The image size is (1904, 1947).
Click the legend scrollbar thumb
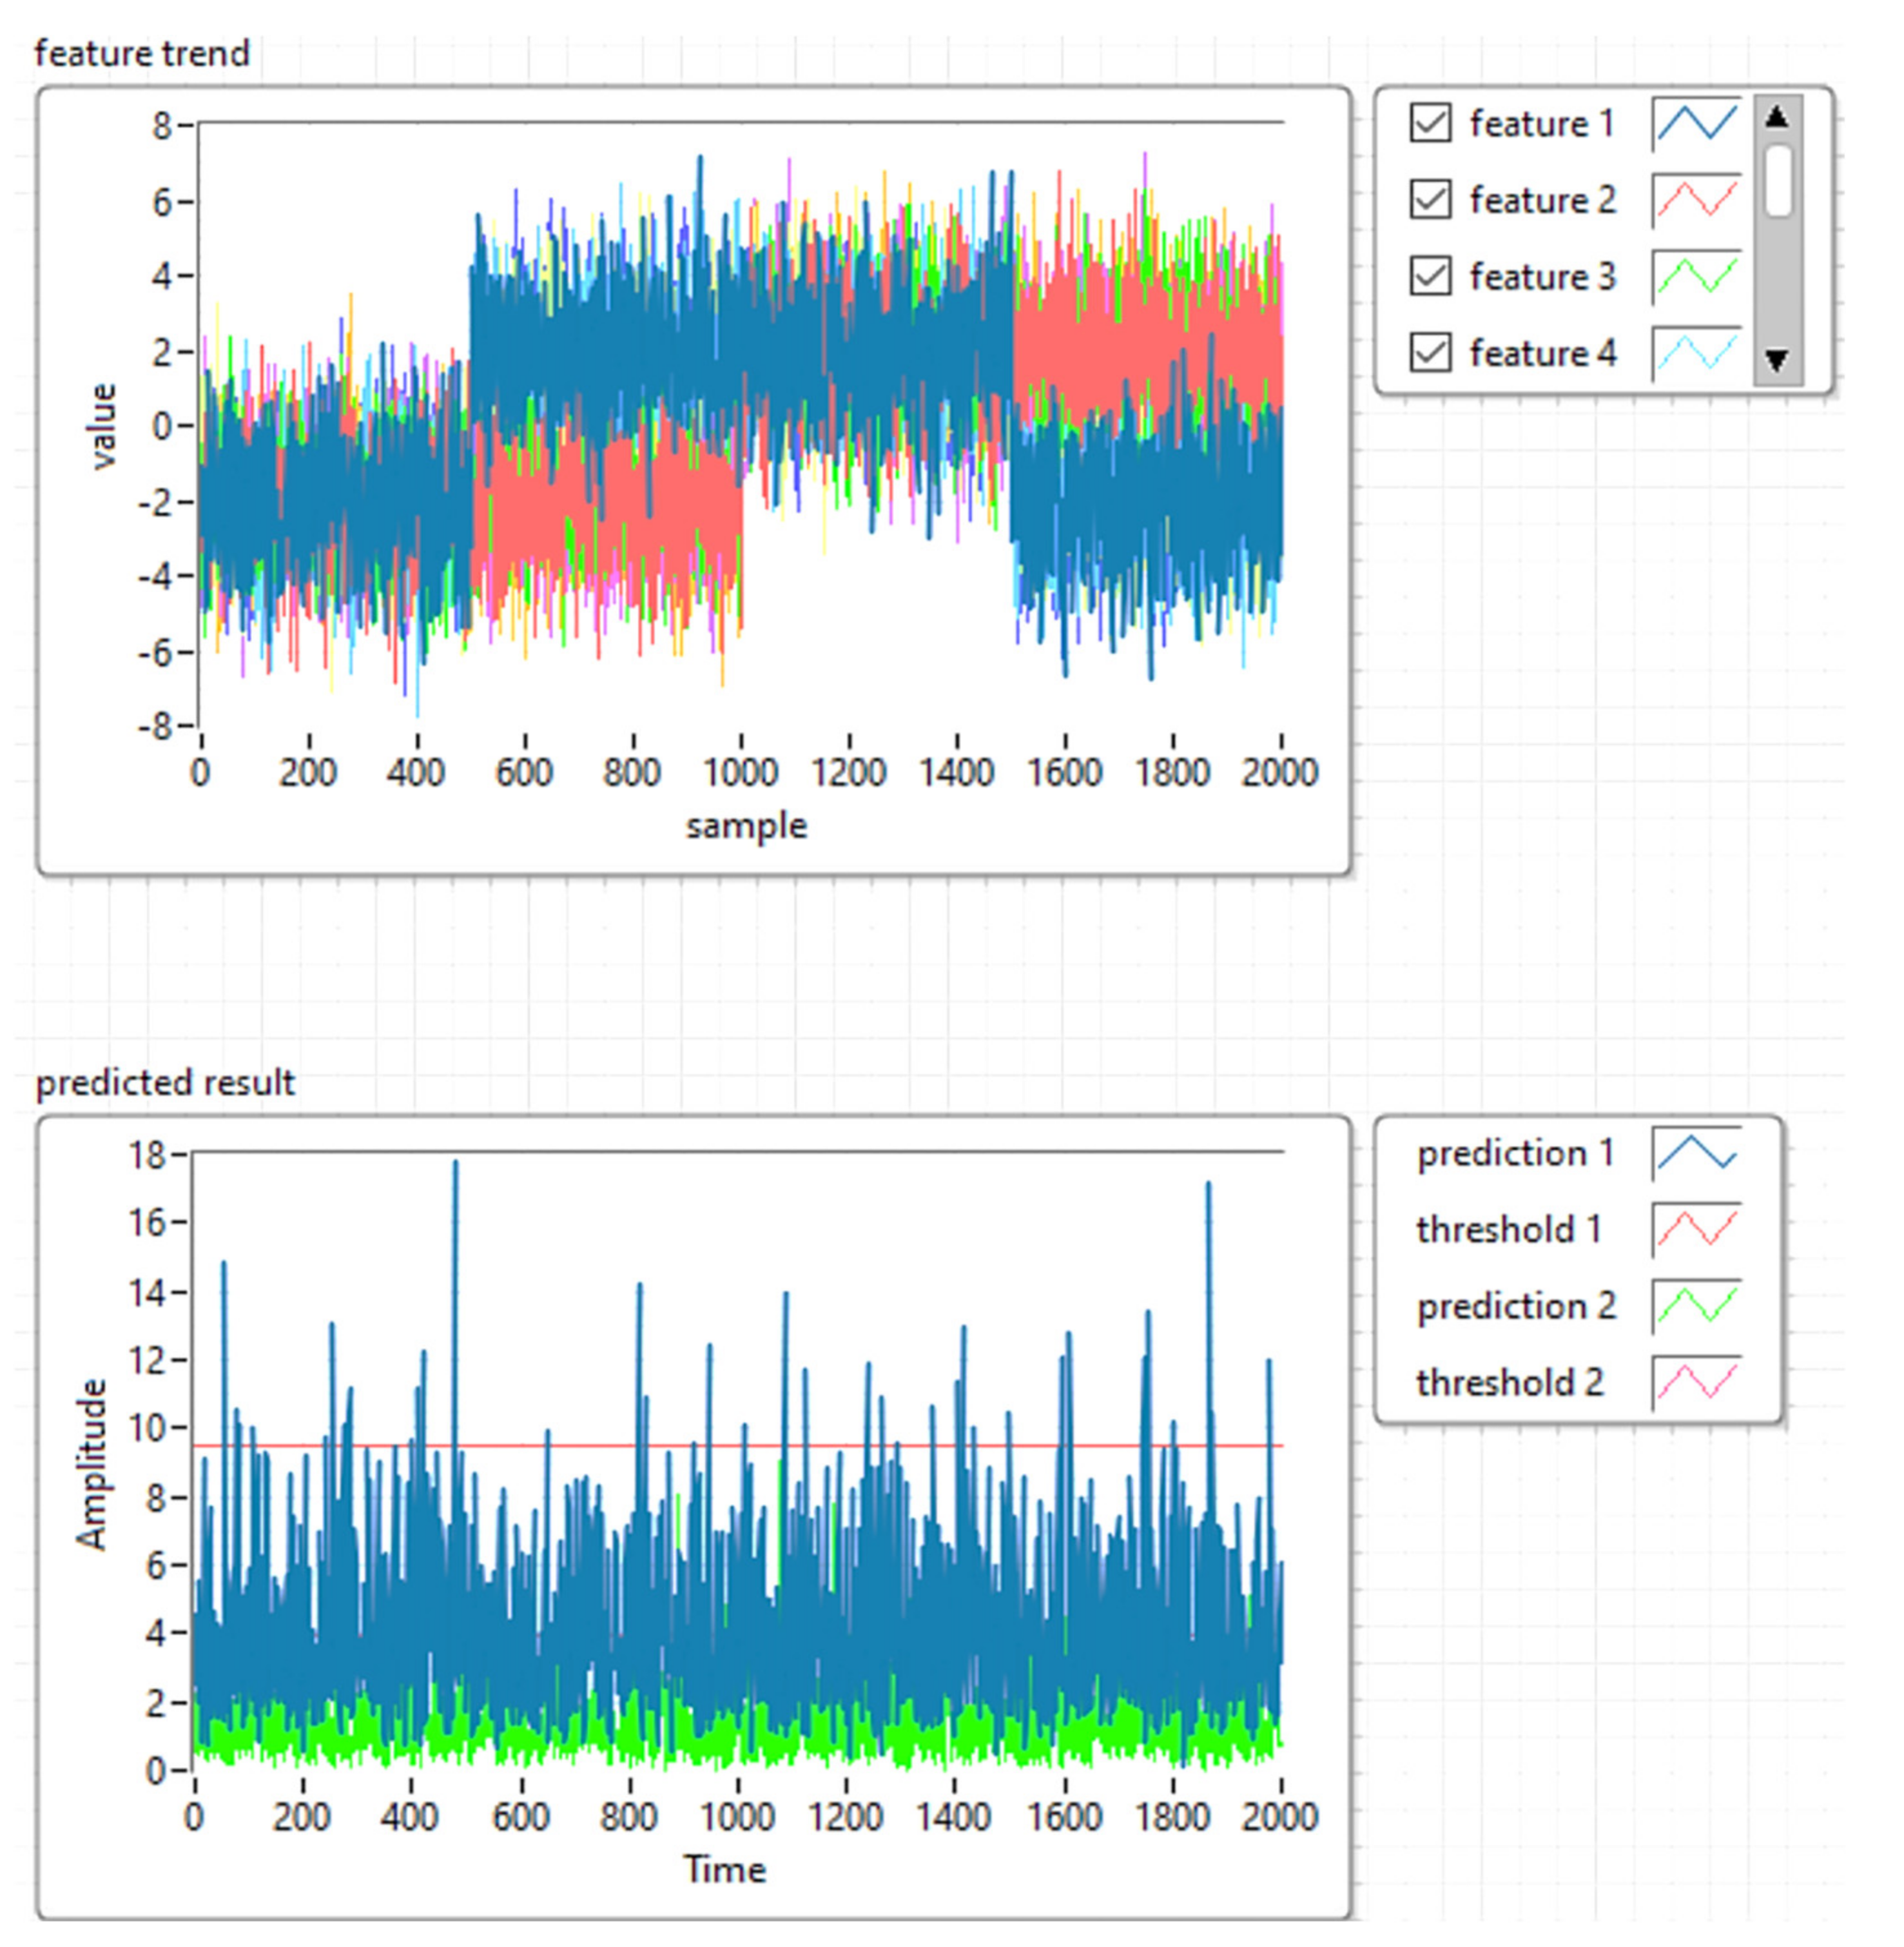click(x=1777, y=181)
